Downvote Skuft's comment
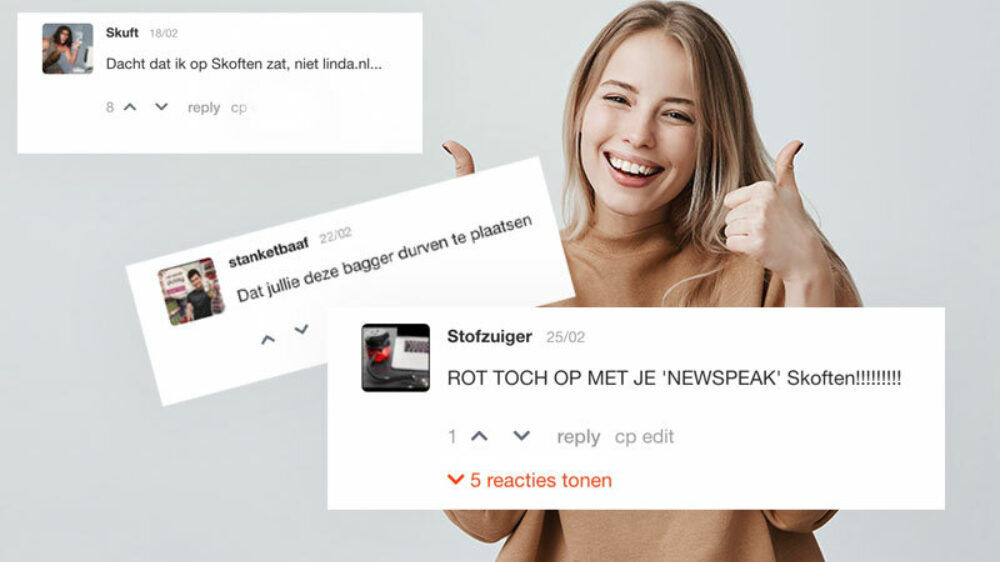 pos(161,107)
